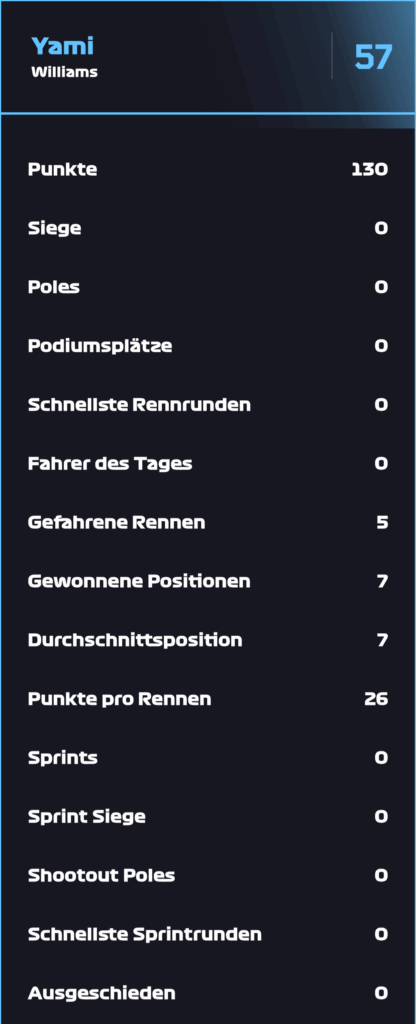This screenshot has width=416, height=1024.
Task: Click the driver name Yami
Action: click(x=63, y=46)
